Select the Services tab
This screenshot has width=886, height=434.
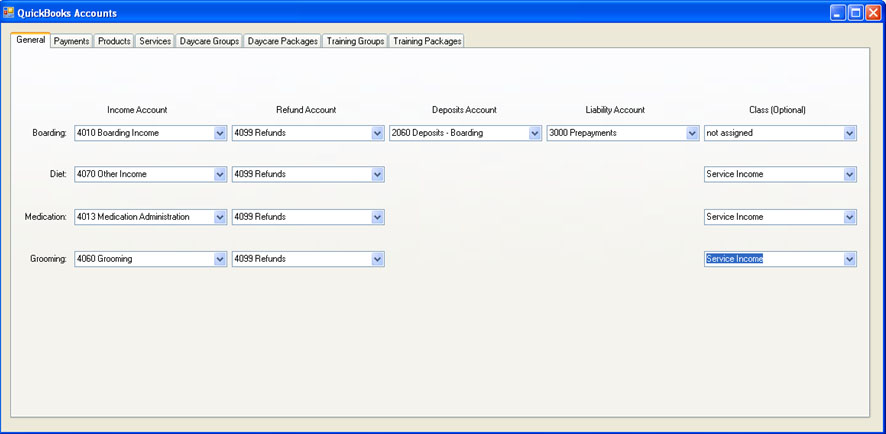point(155,41)
